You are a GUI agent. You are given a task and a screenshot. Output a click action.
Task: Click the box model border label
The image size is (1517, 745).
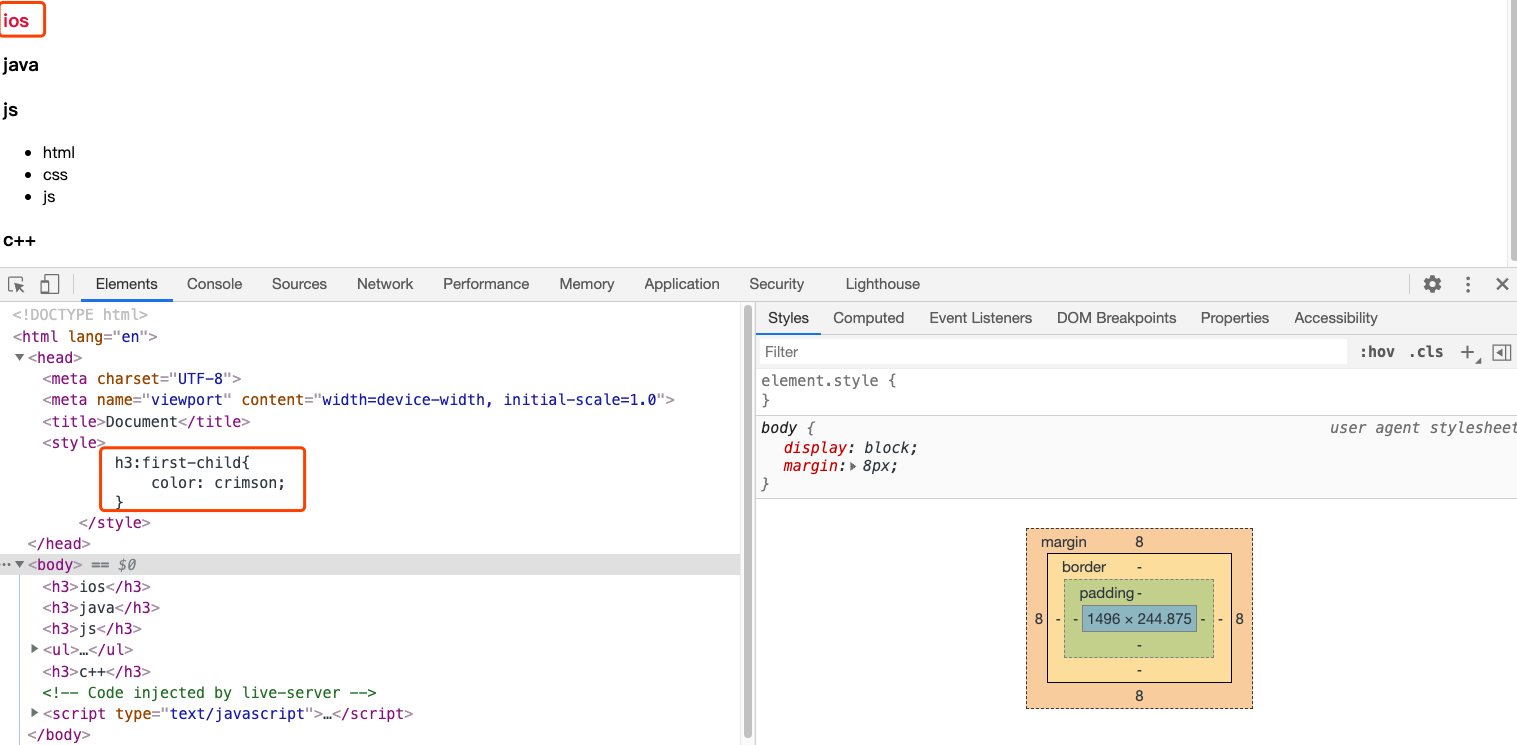coord(1084,567)
